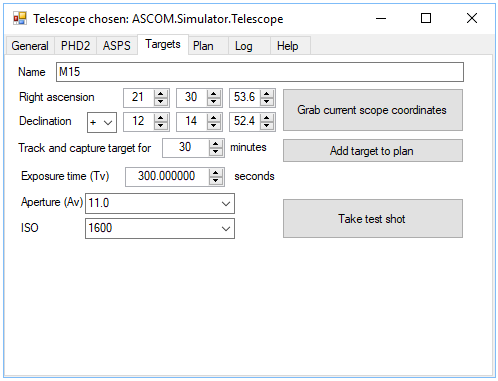Click the declination seconds field
This screenshot has height=381, width=498.
coord(245,122)
